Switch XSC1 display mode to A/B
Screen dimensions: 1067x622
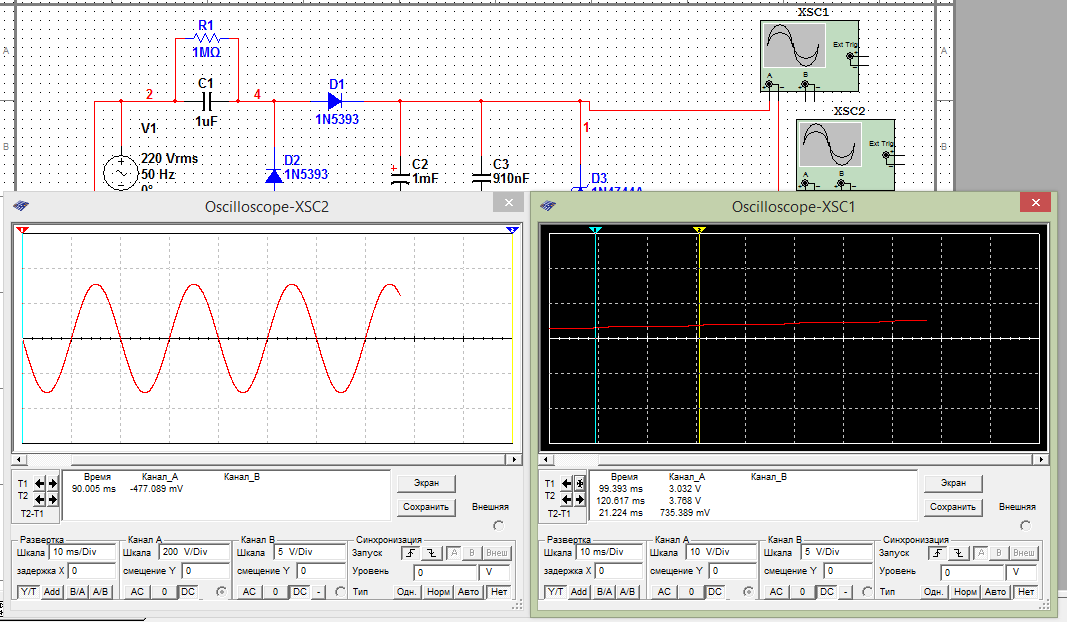click(627, 591)
